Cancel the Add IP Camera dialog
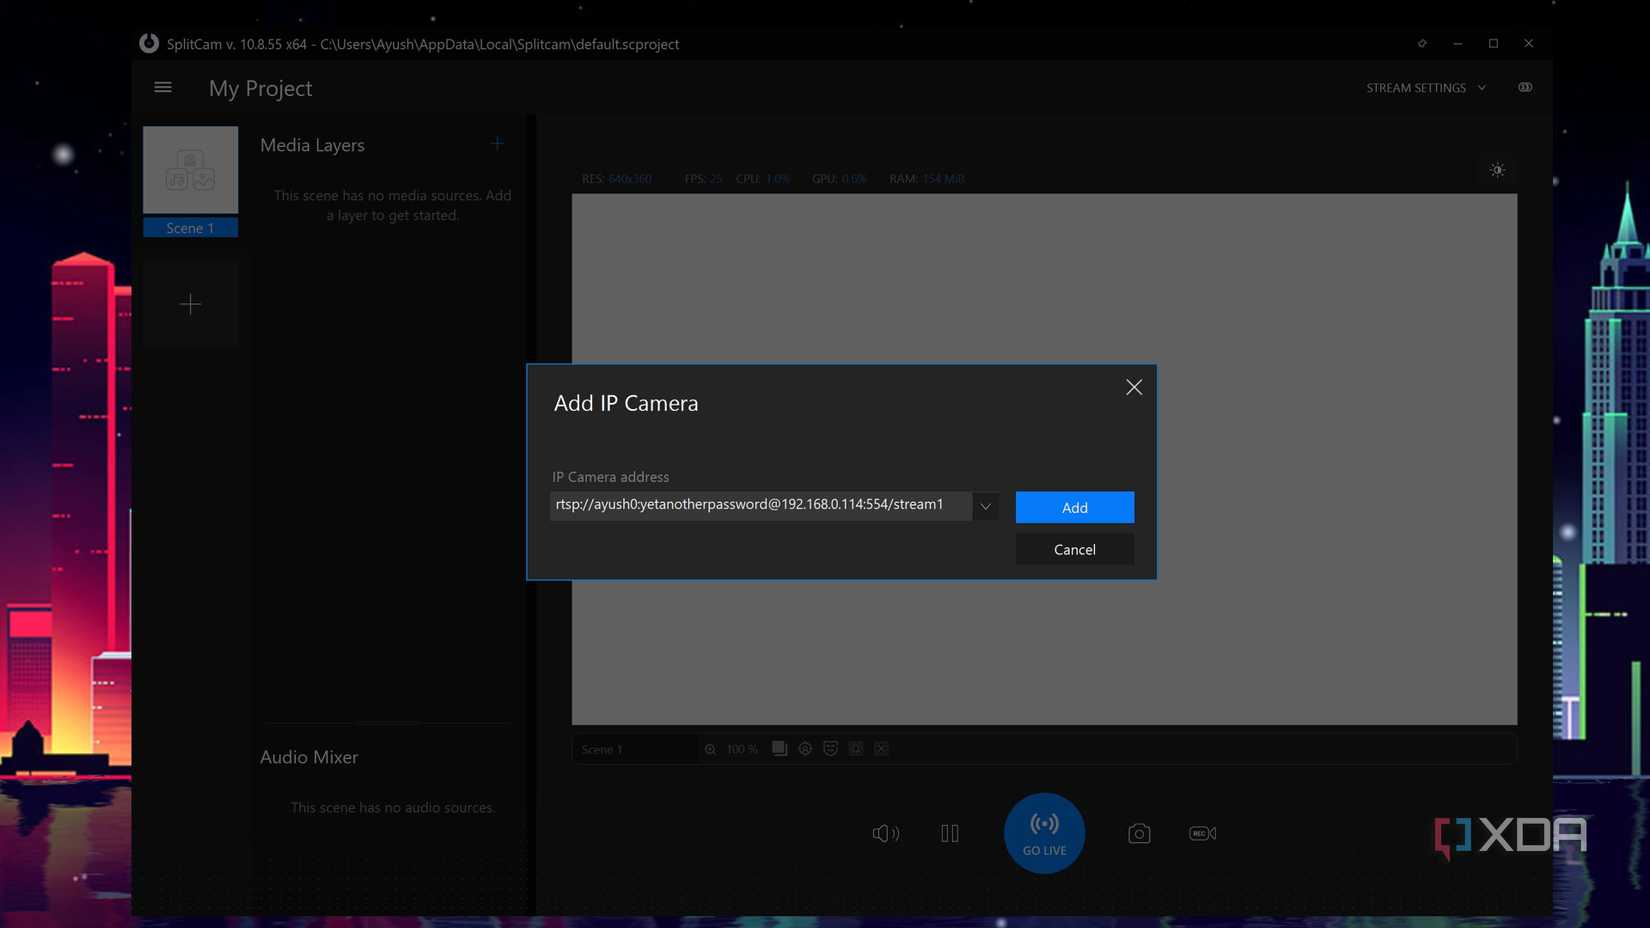Image resolution: width=1650 pixels, height=928 pixels. [1074, 549]
